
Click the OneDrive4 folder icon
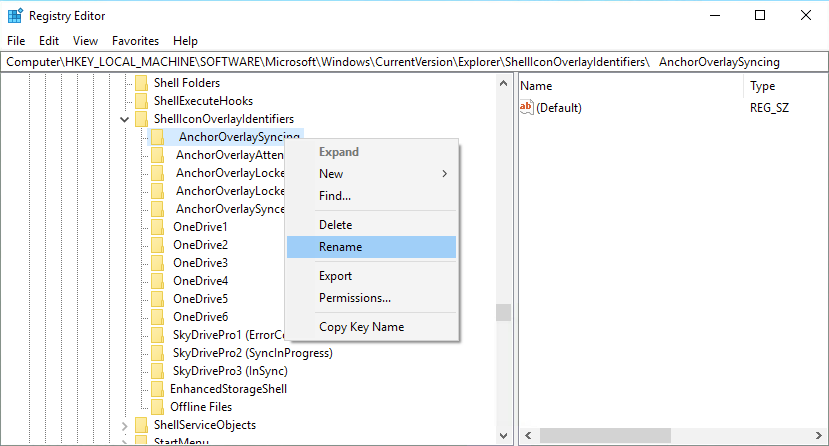coord(157,281)
